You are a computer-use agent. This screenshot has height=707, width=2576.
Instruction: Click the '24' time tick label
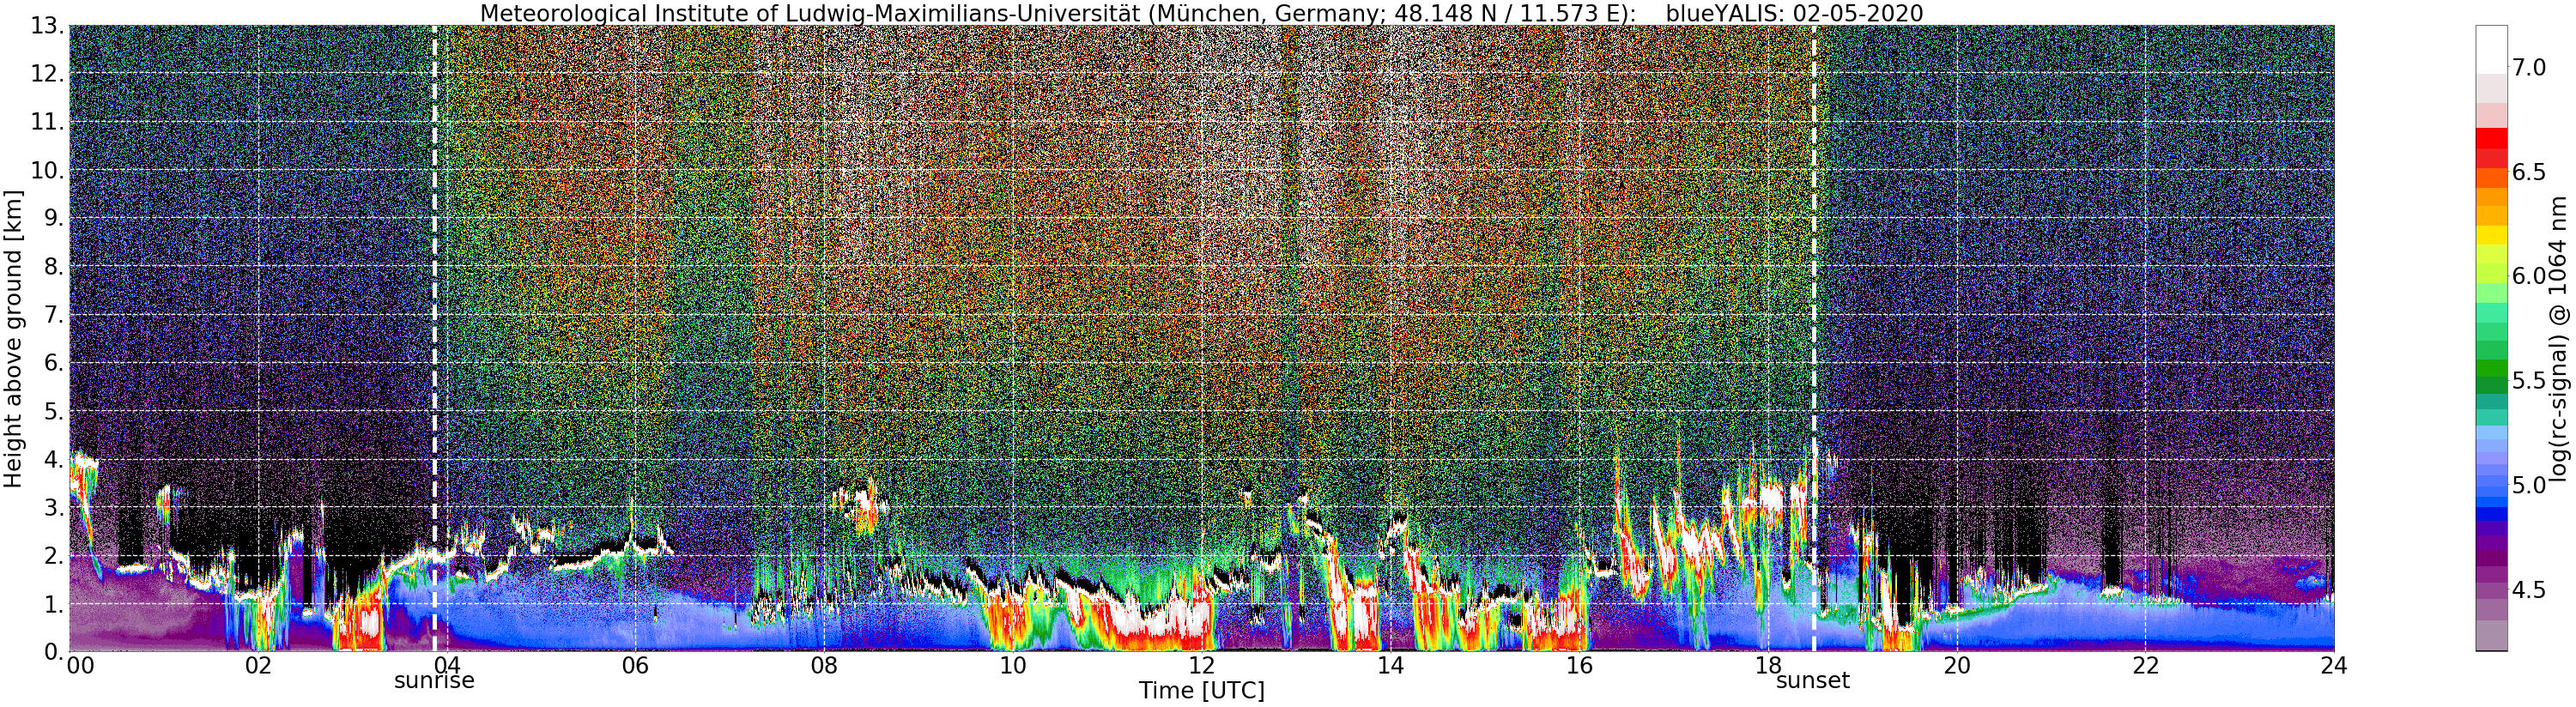[2333, 666]
